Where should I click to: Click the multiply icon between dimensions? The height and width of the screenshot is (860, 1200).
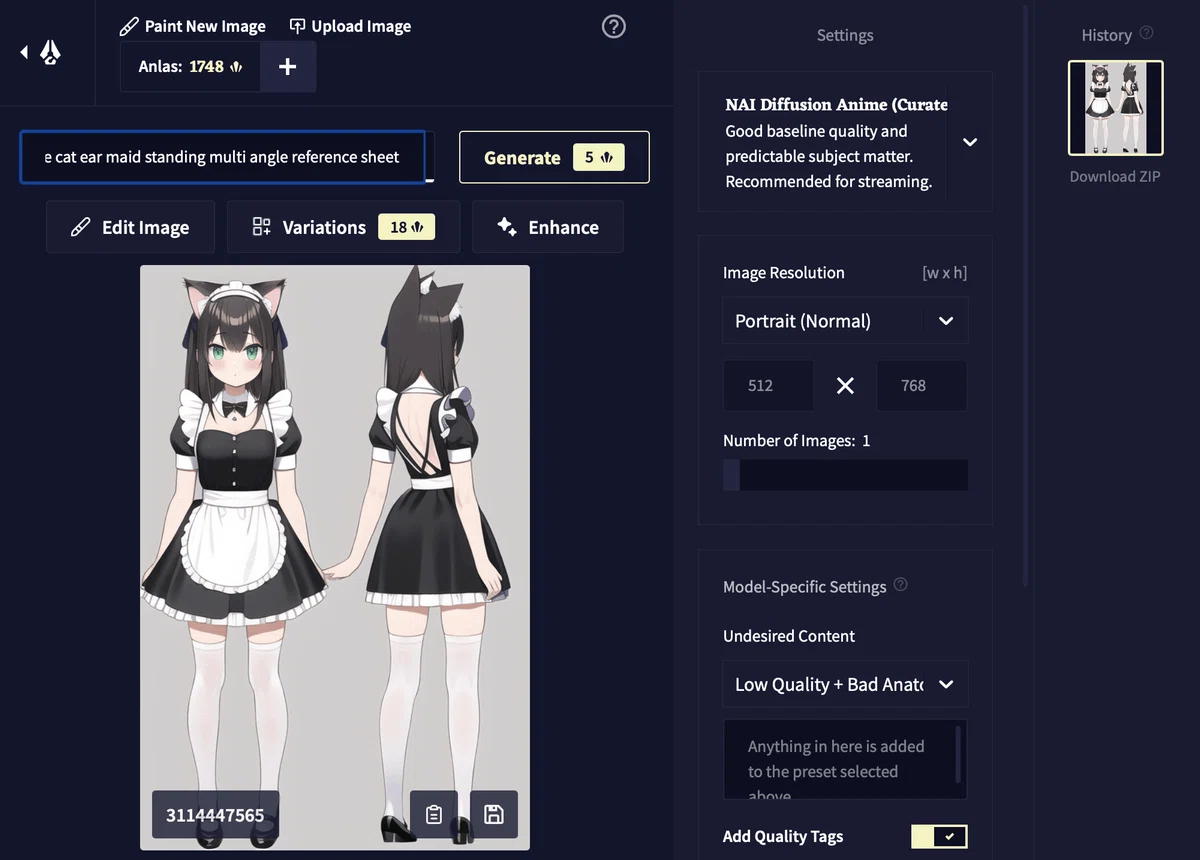pos(845,386)
